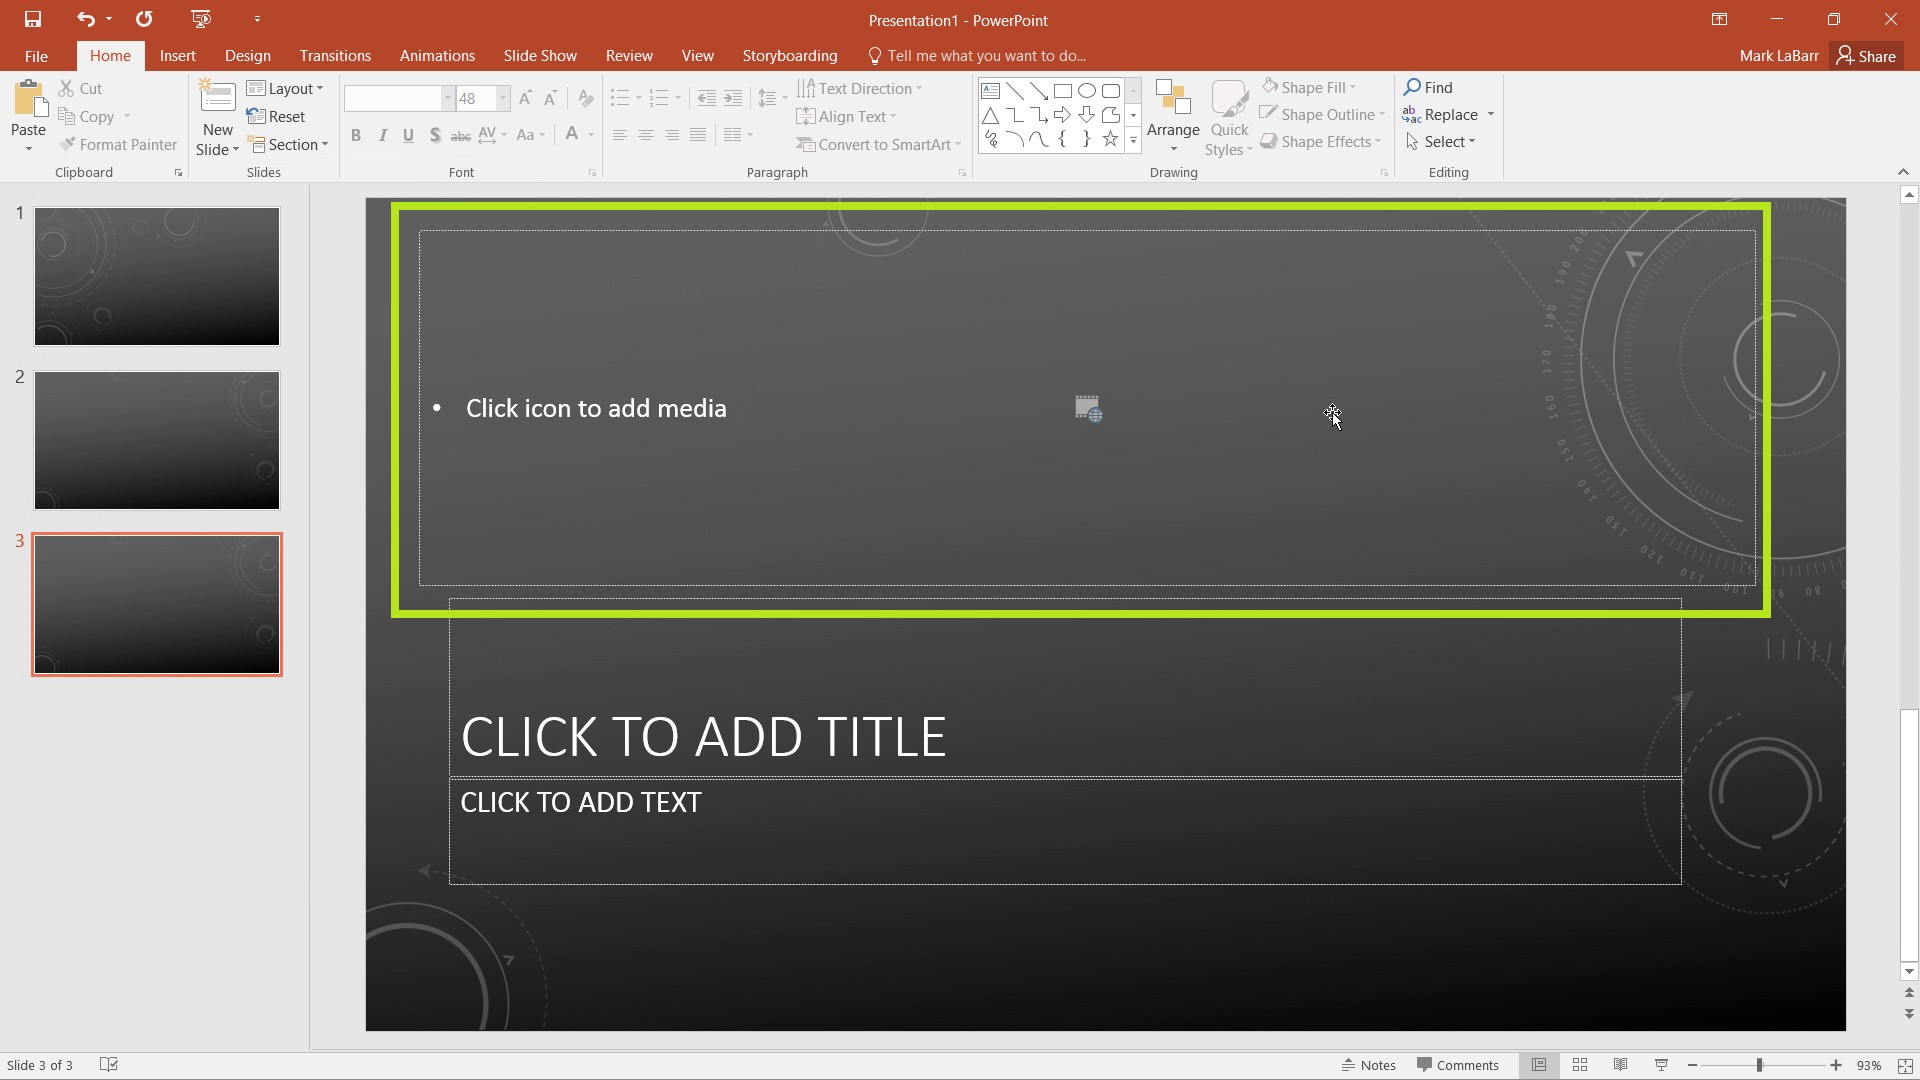This screenshot has height=1080, width=1920.
Task: Click slide 2 thumbnail in panel
Action: pos(157,439)
